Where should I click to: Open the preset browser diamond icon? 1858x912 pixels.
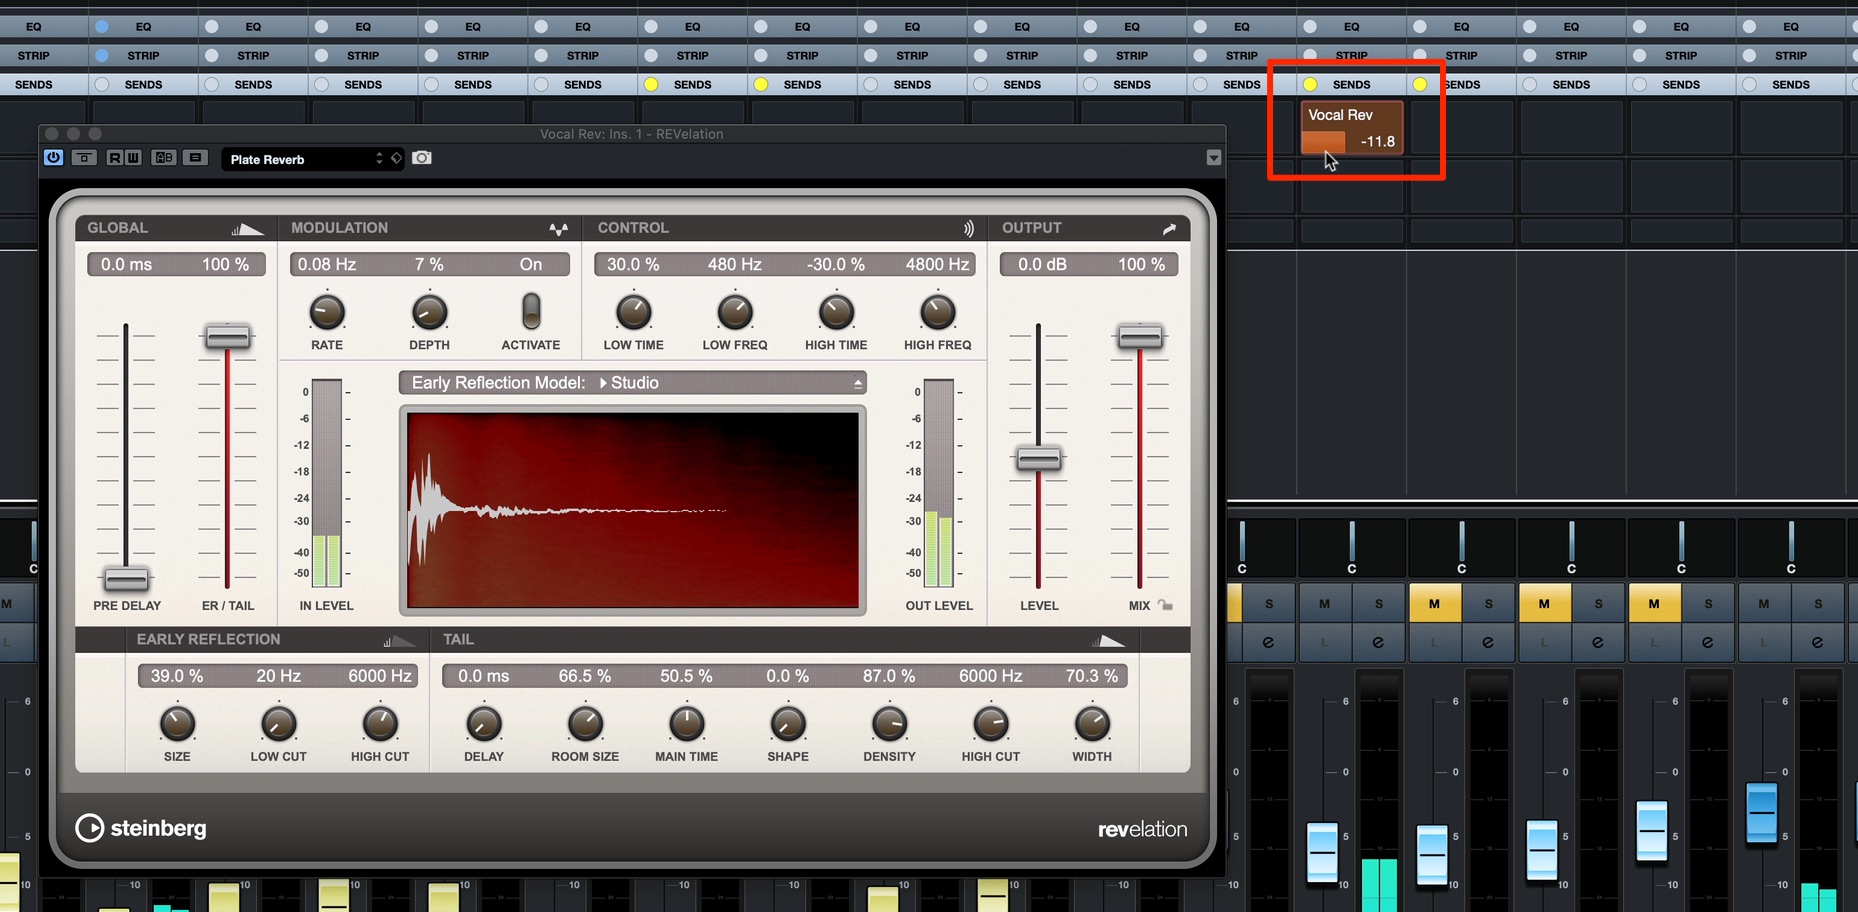pos(397,158)
